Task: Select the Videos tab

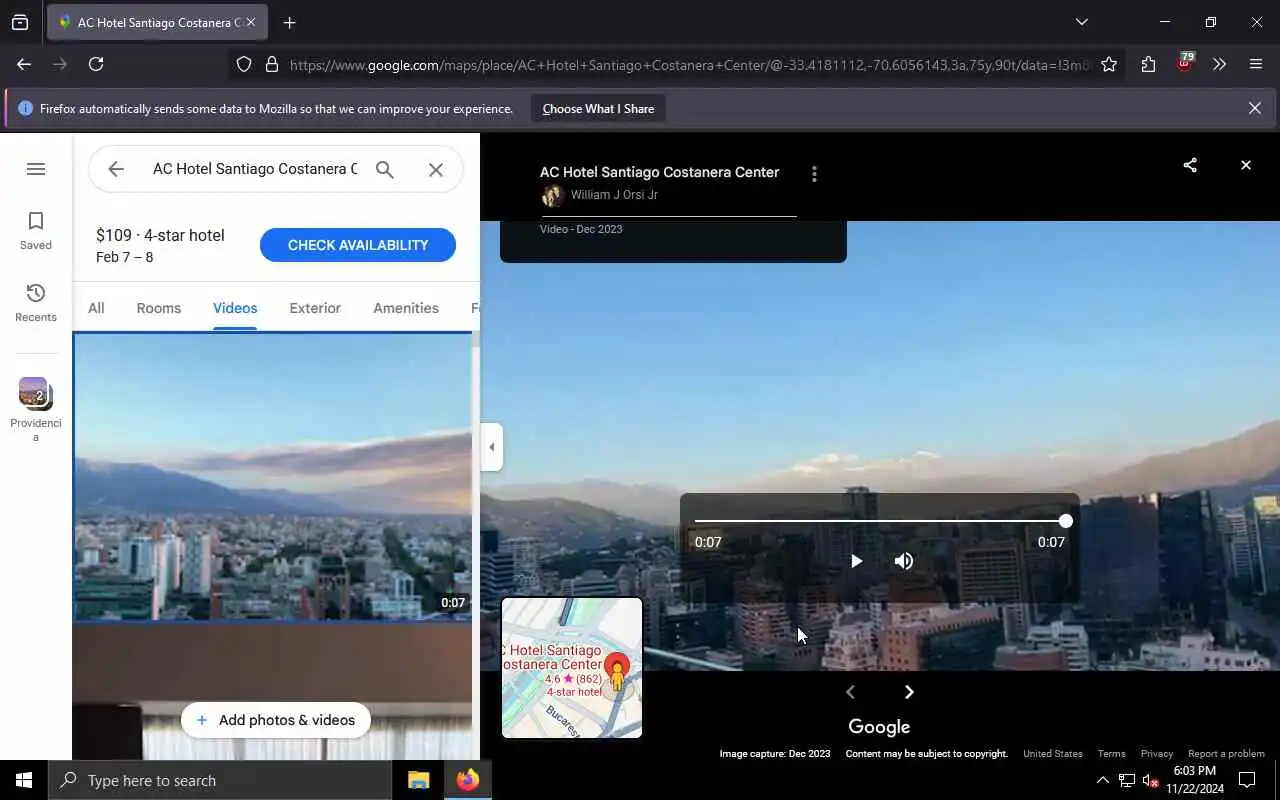Action: click(x=235, y=308)
